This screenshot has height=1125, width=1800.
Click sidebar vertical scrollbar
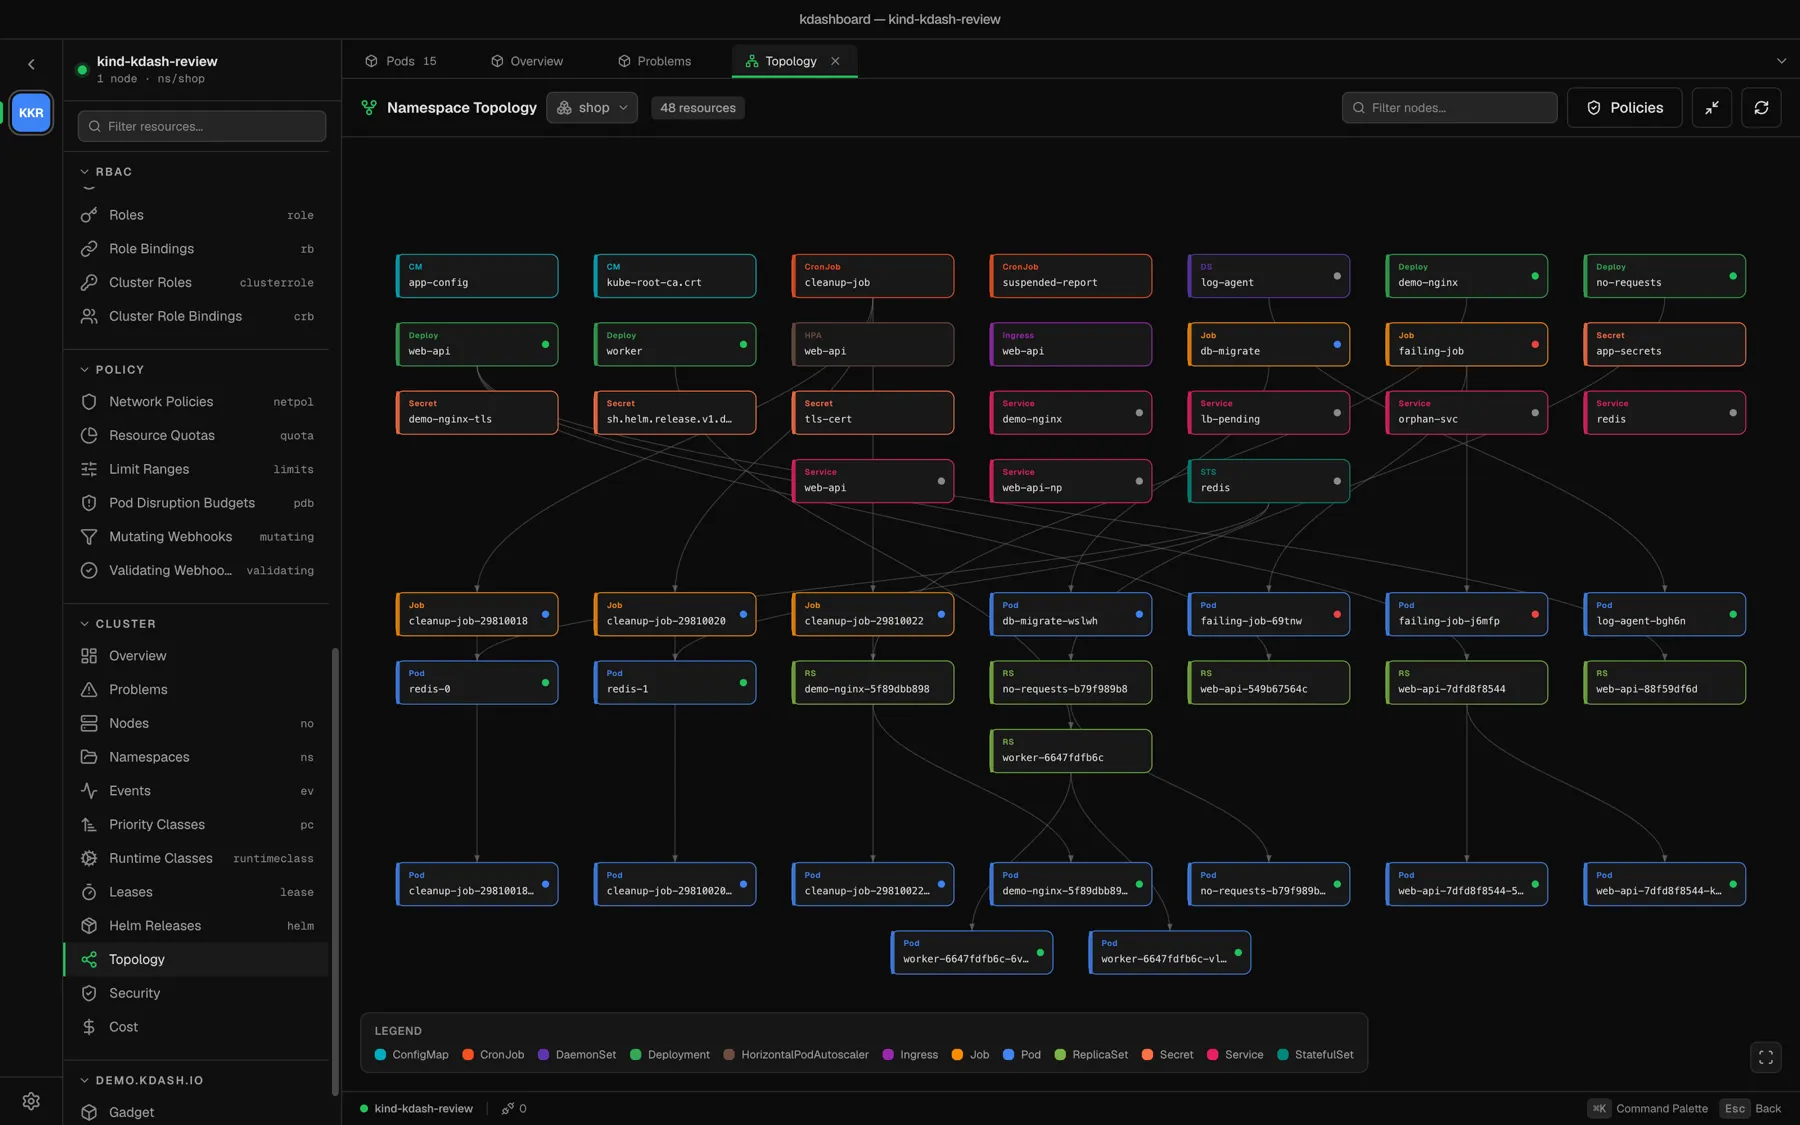335,870
